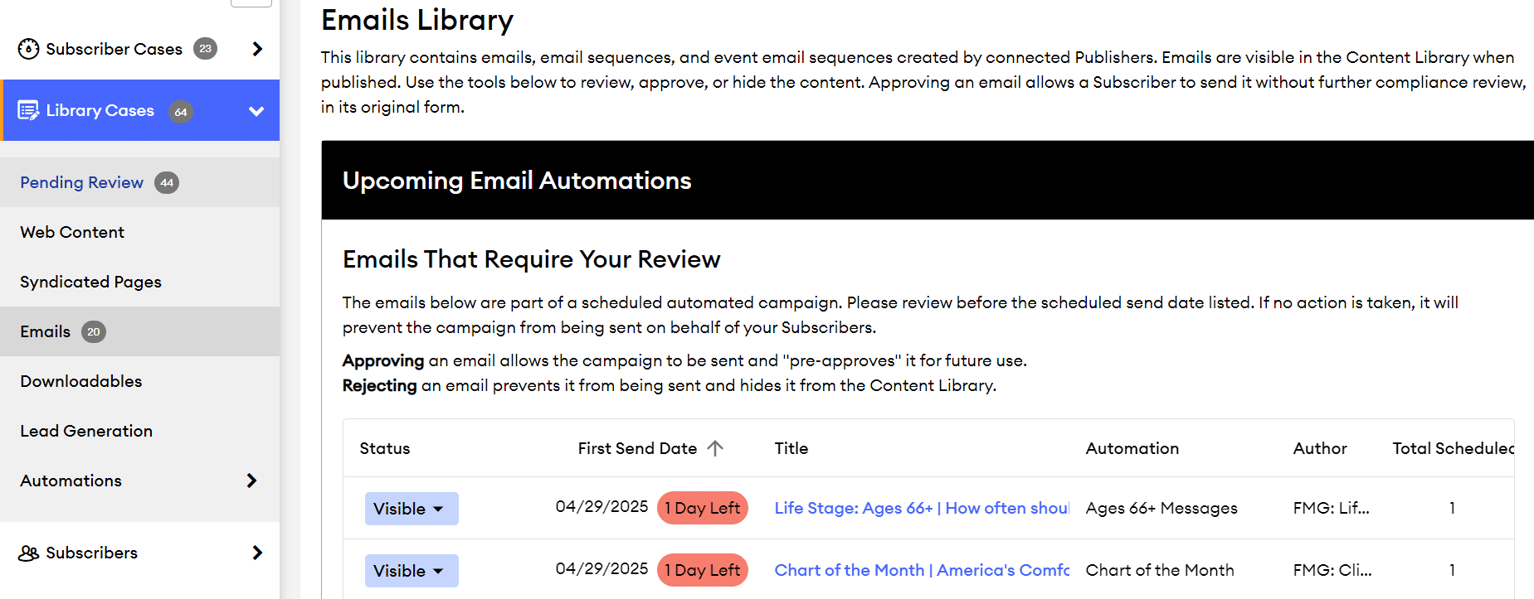
Task: Expand the Subscribers section
Action: (258, 552)
